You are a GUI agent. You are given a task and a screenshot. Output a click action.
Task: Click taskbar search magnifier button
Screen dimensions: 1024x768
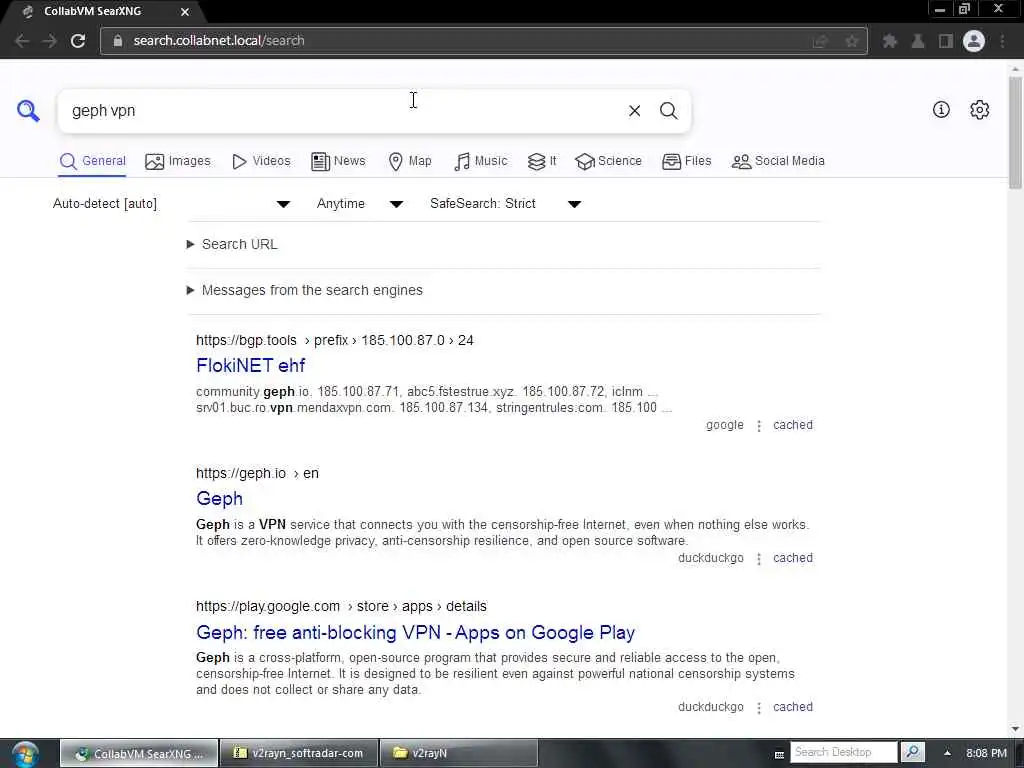coord(913,752)
